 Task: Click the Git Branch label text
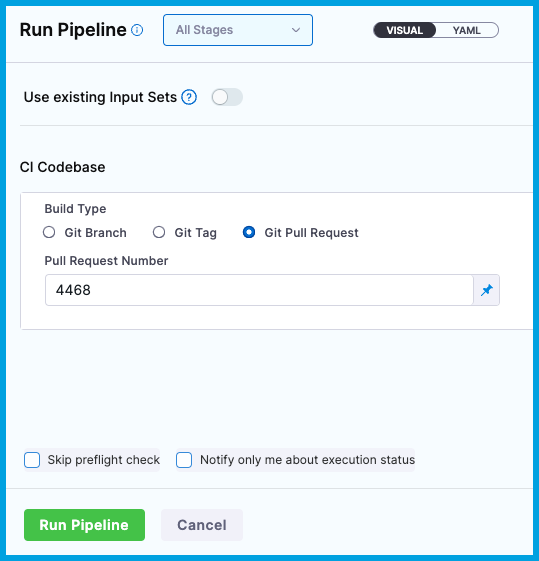(x=95, y=233)
